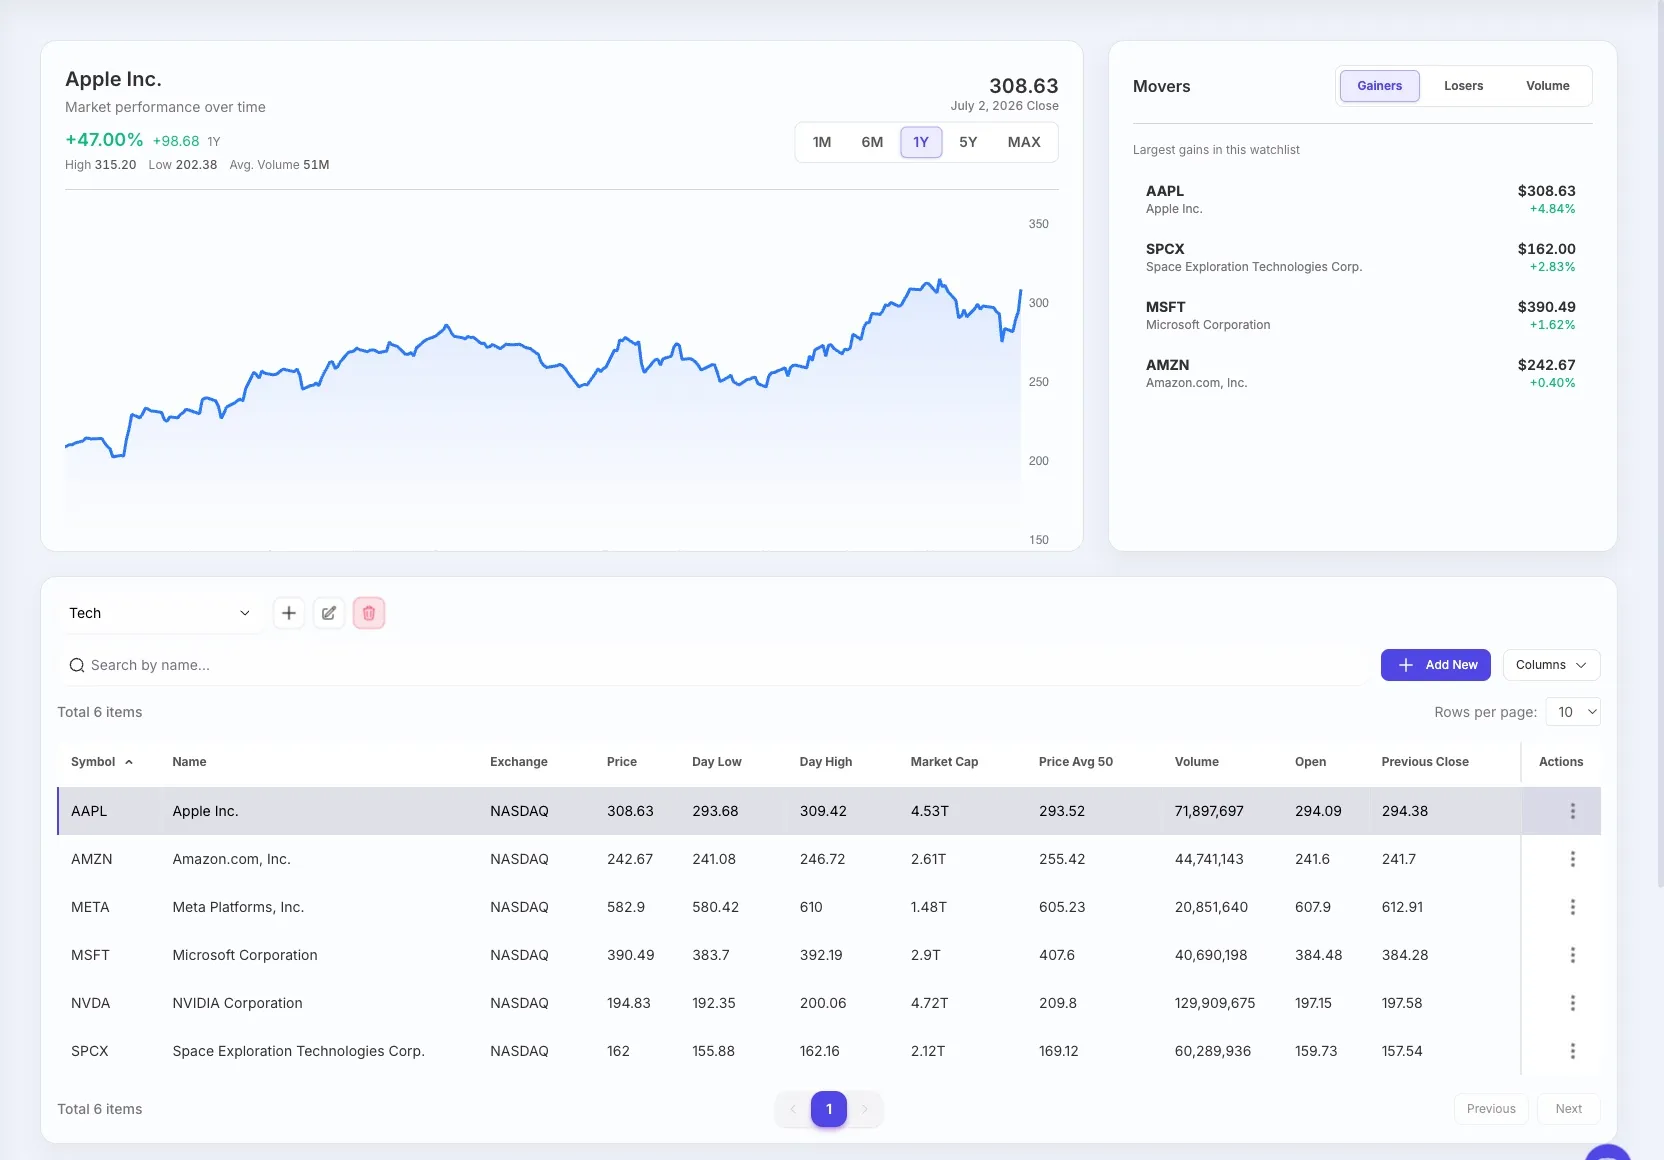Switch to the Volume tab in Movers

pyautogui.click(x=1547, y=86)
